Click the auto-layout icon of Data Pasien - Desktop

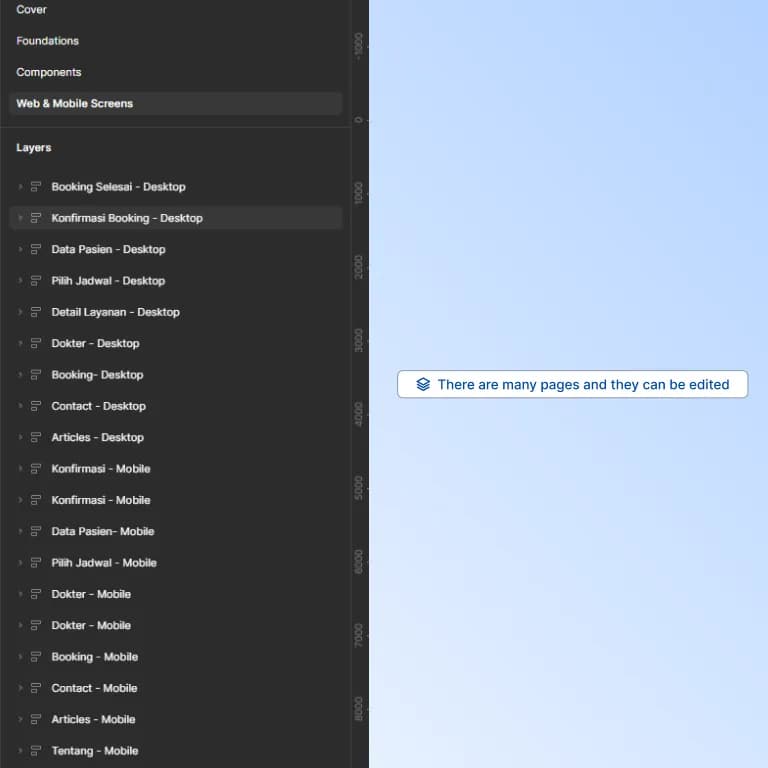coord(36,249)
